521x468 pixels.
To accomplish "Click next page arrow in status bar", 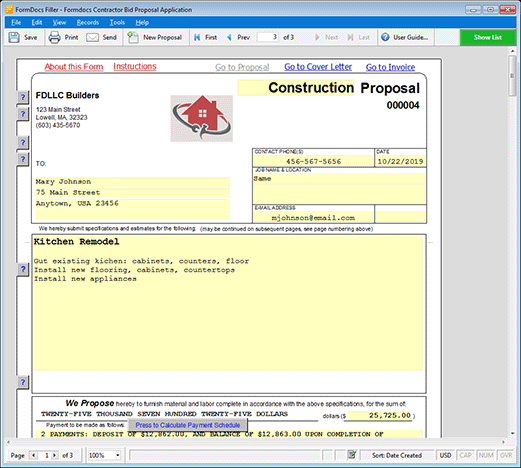I will tap(54, 455).
